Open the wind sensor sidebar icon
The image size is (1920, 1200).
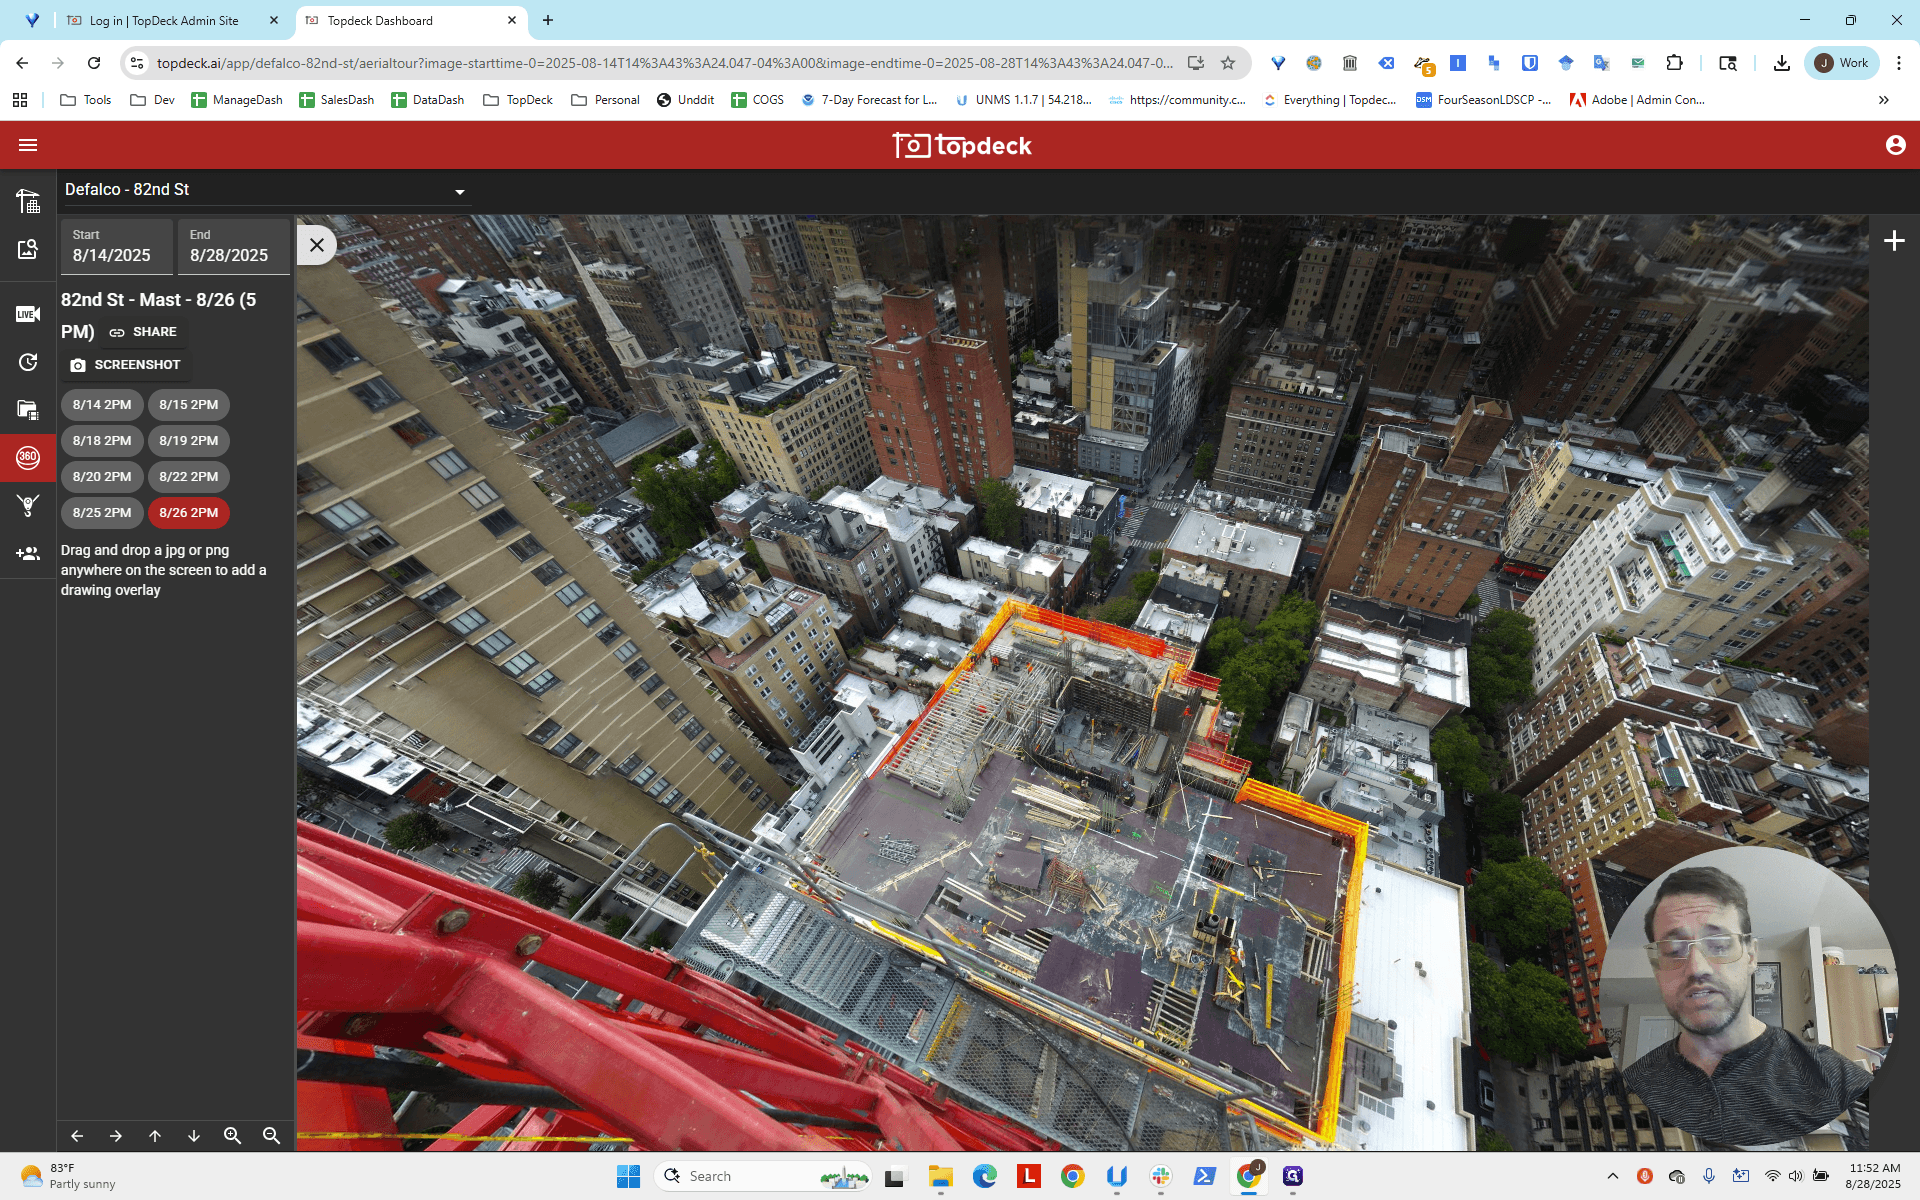(28, 505)
